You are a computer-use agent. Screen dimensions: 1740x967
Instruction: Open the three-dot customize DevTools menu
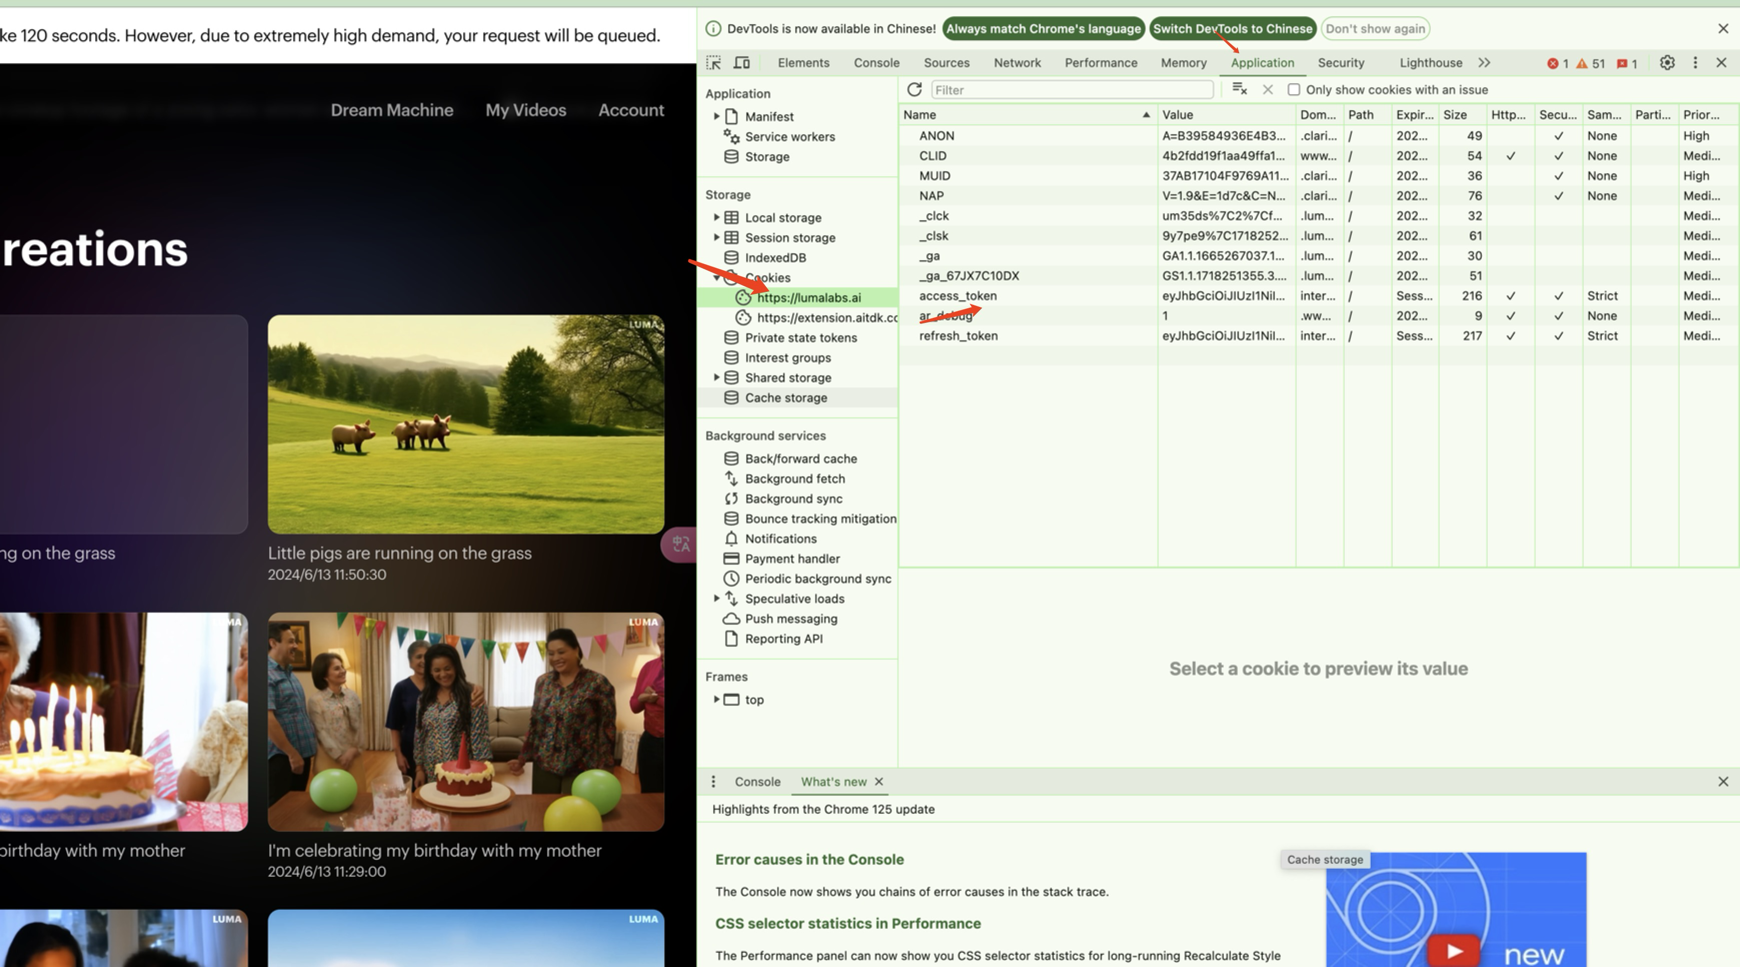point(1695,62)
